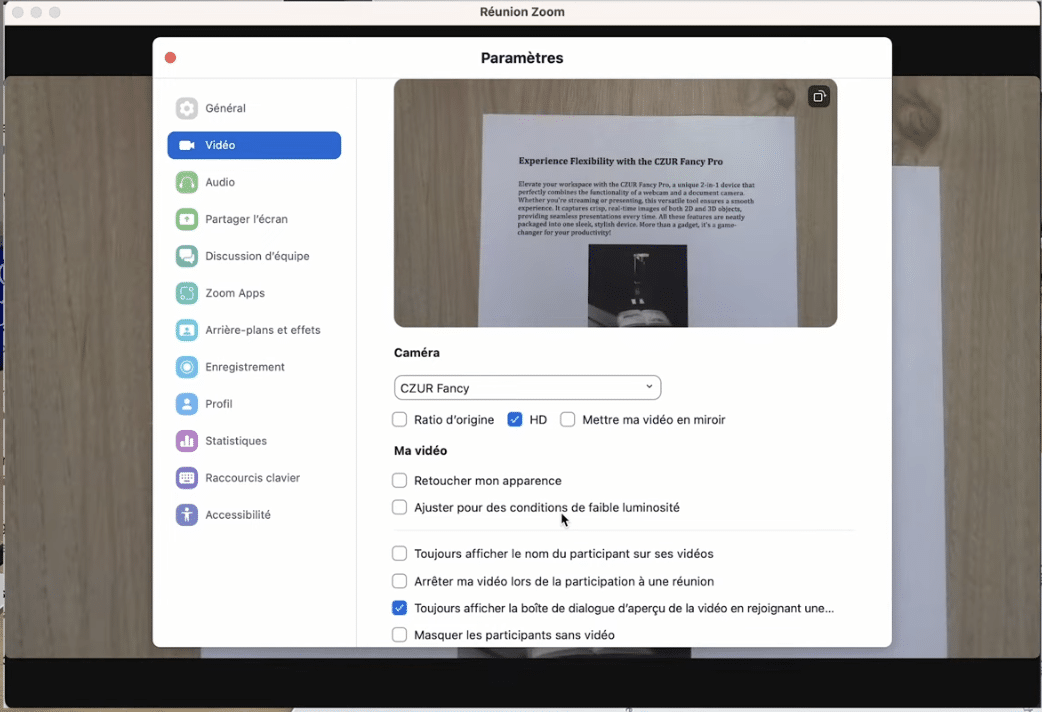Uncheck the HD checkbox
The image size is (1042, 712).
click(515, 420)
